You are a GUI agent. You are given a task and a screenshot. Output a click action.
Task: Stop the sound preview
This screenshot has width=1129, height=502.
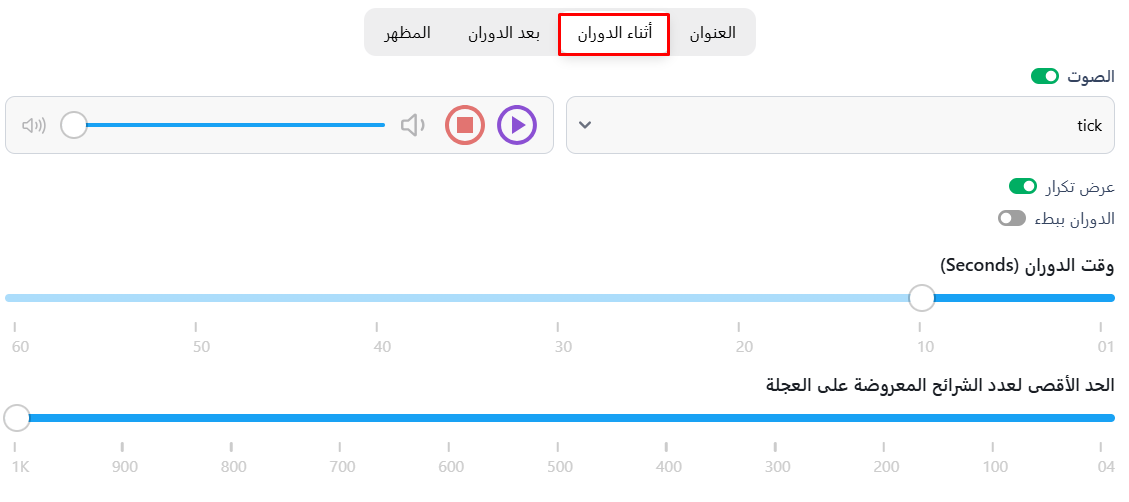click(465, 125)
